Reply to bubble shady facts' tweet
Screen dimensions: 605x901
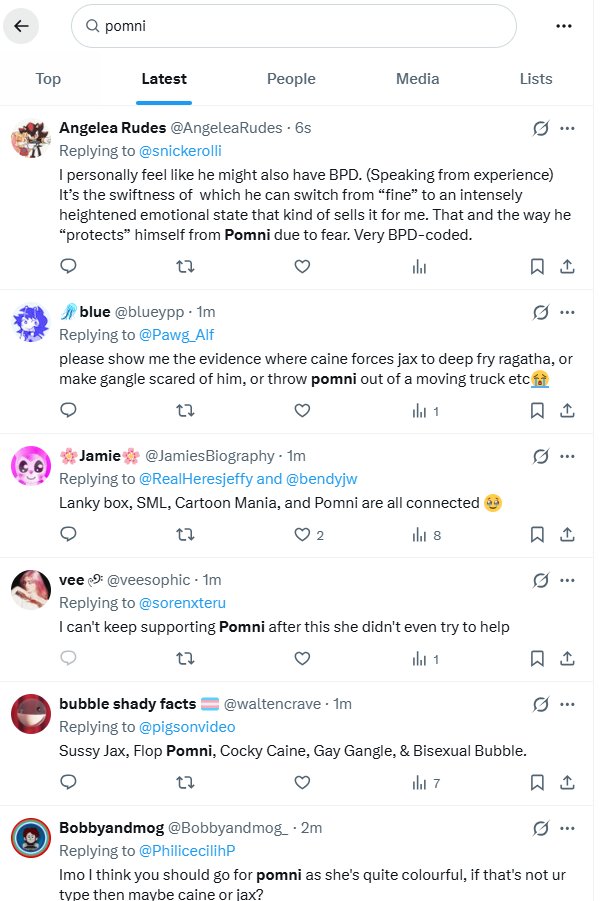click(x=68, y=783)
